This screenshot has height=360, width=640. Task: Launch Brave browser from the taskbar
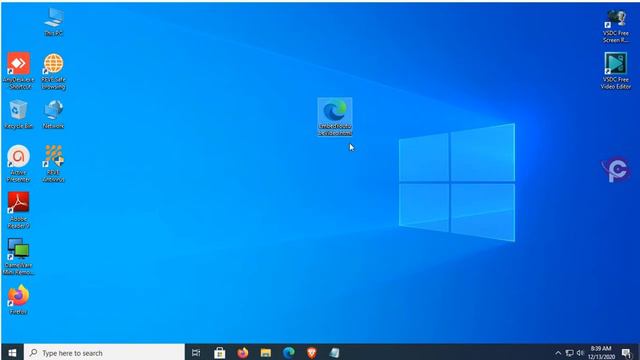[312, 353]
